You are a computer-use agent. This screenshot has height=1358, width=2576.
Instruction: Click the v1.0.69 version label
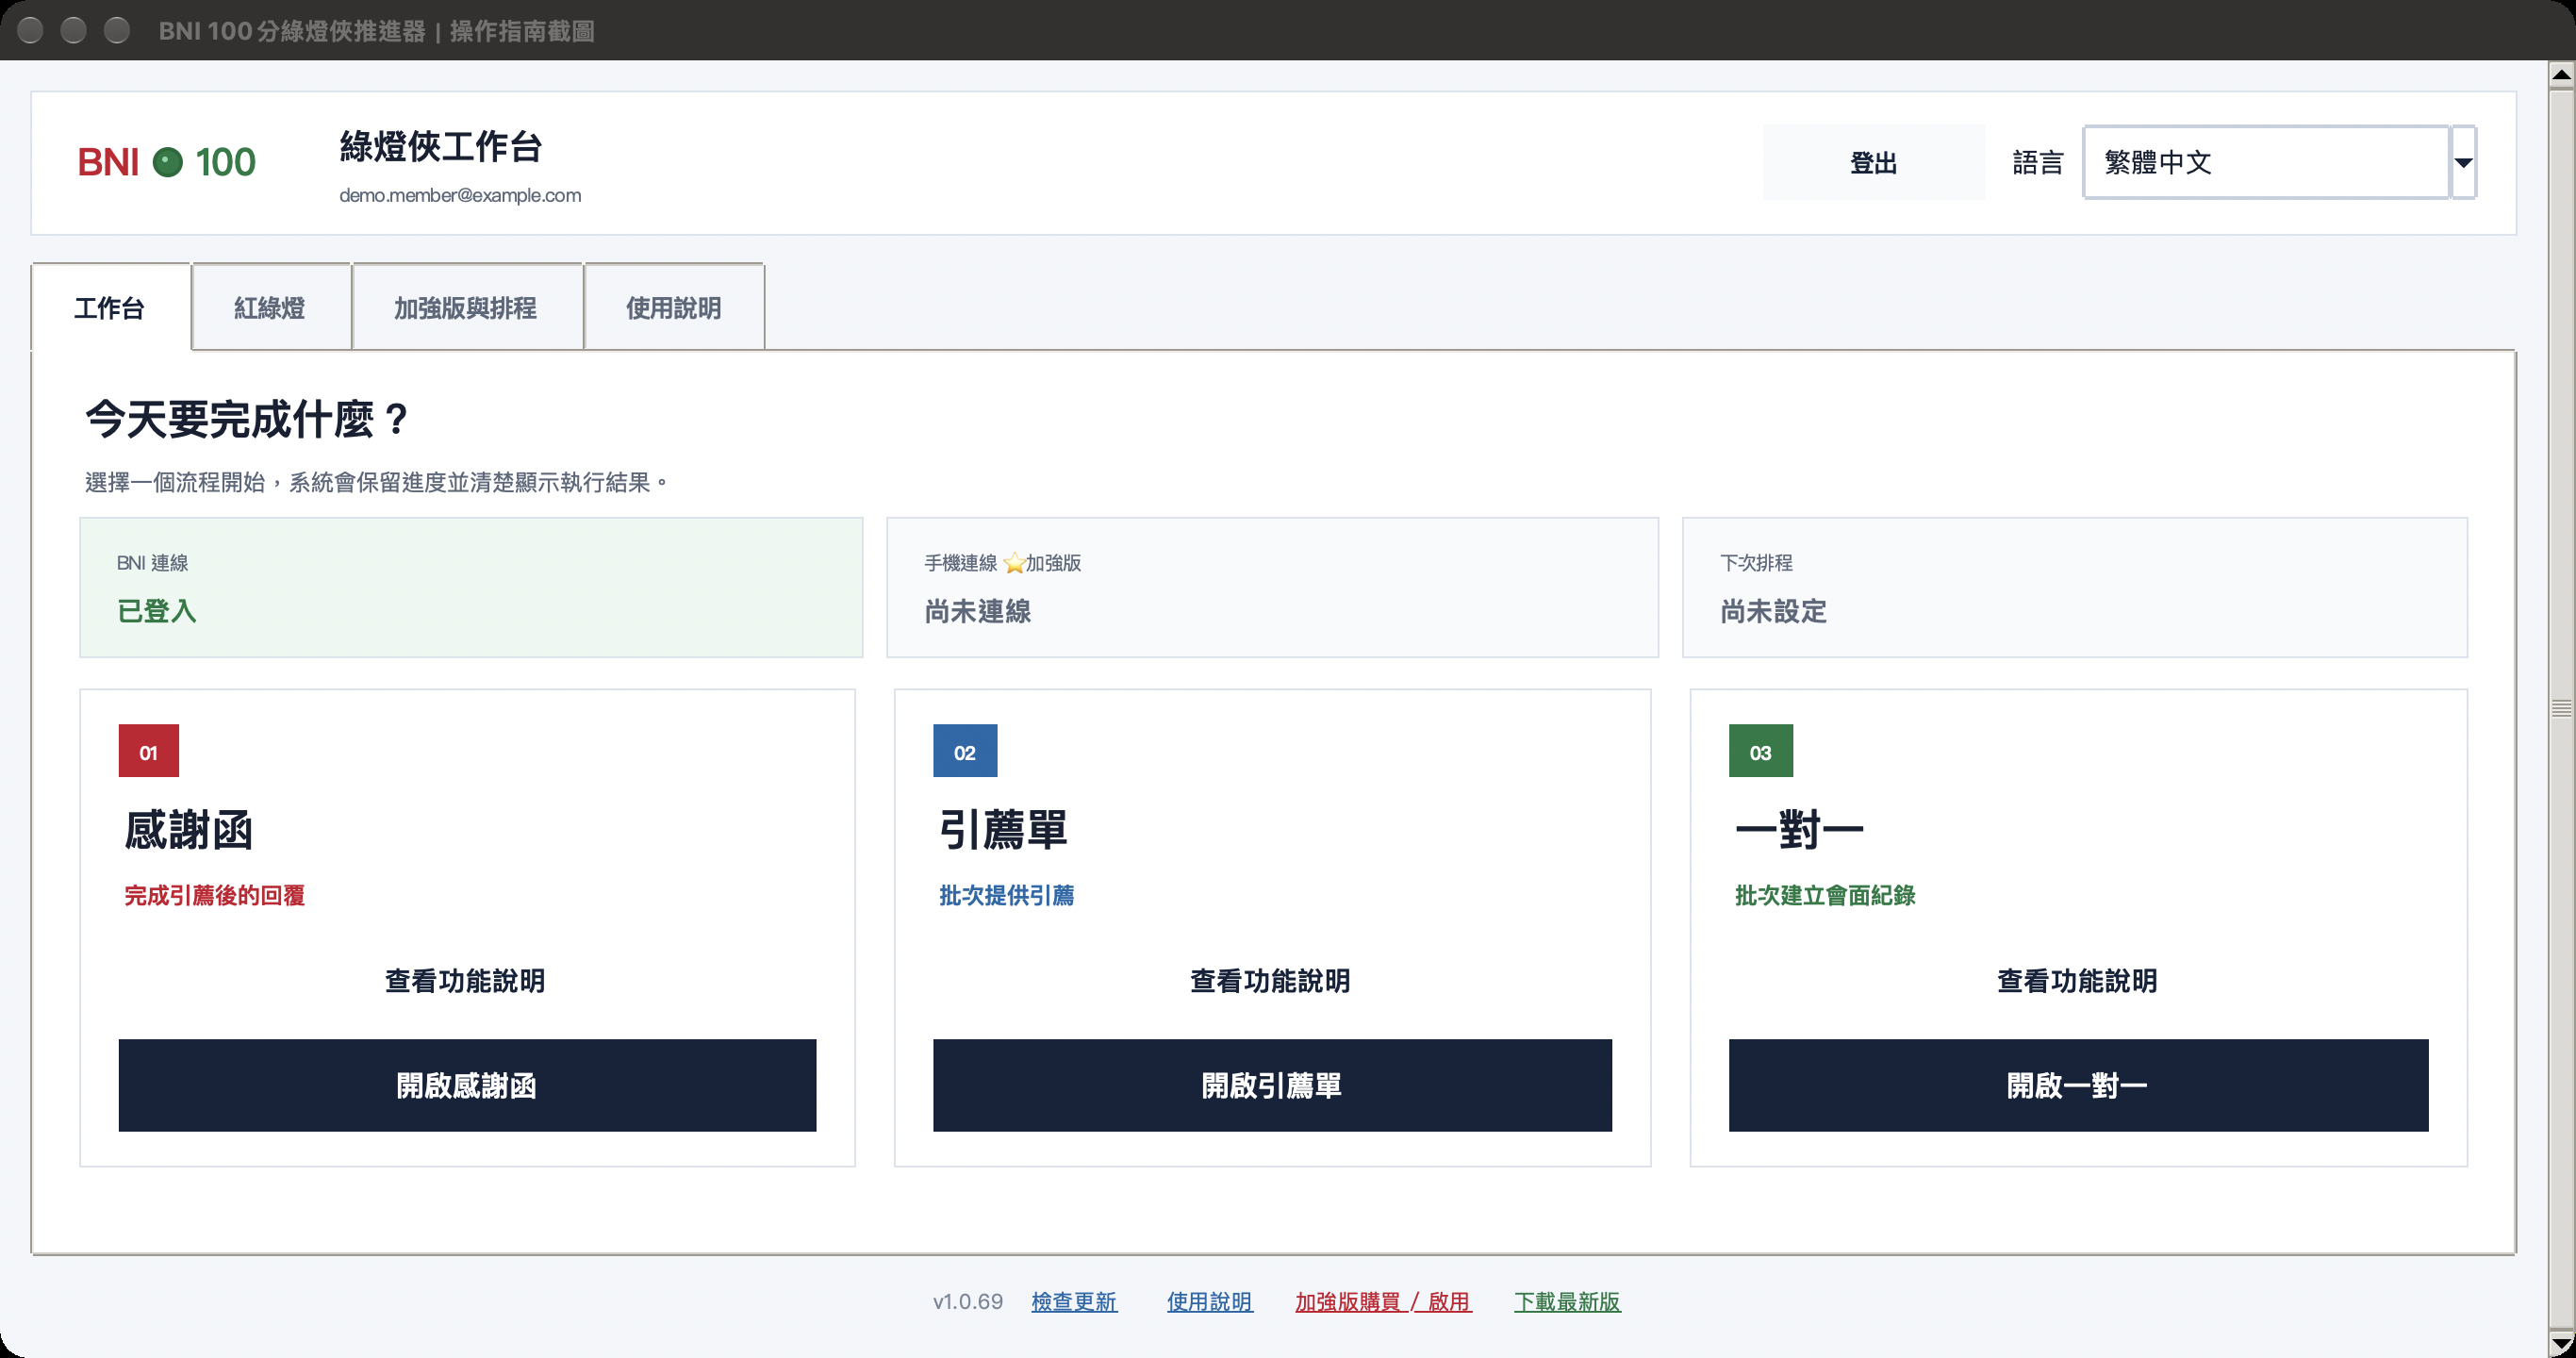pos(967,1301)
